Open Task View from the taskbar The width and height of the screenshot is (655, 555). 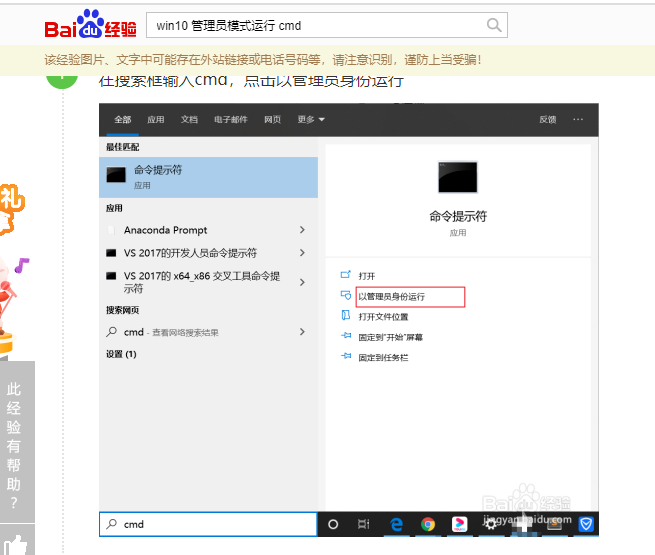364,524
